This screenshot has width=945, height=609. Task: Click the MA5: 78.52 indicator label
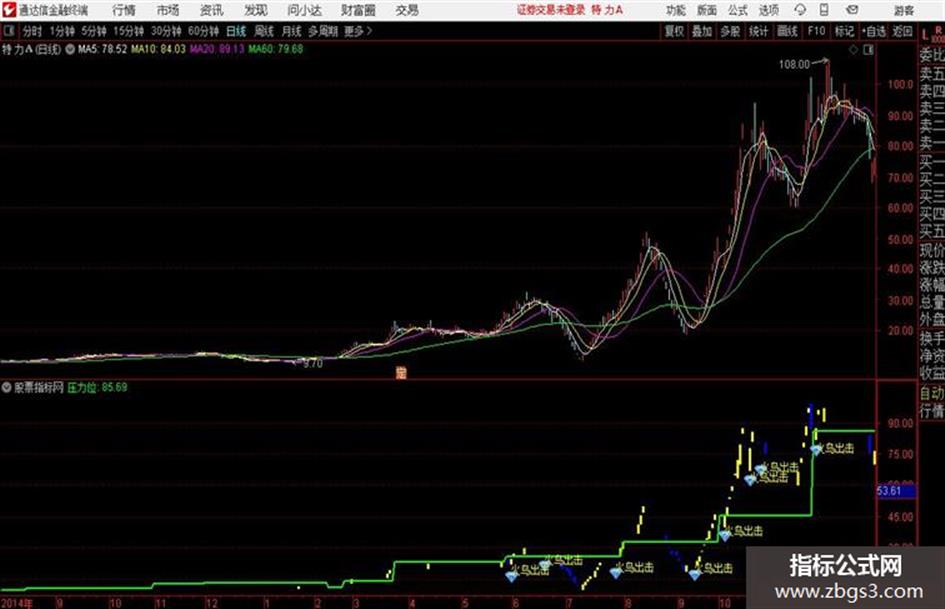click(102, 49)
